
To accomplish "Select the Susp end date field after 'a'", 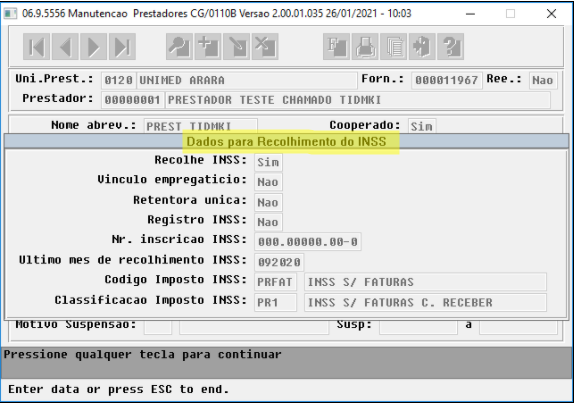I will coord(518,327).
